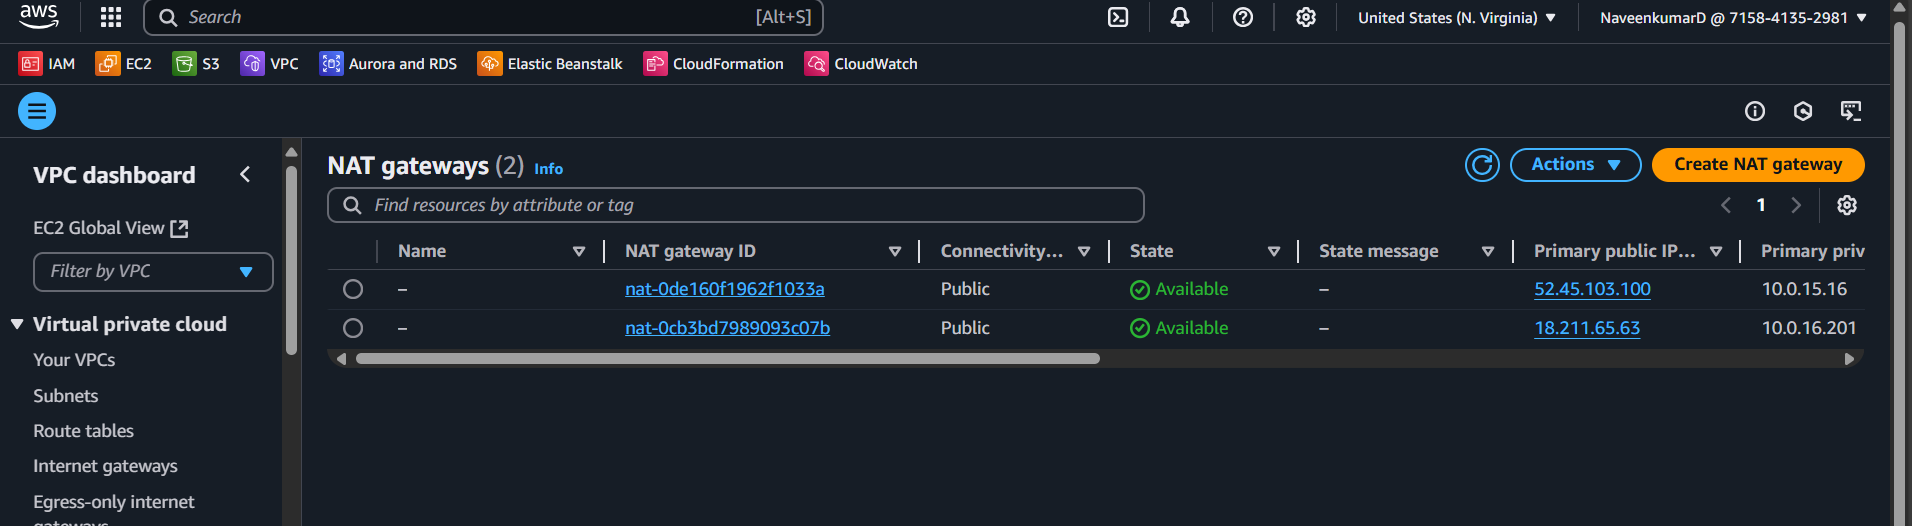This screenshot has width=1912, height=526.
Task: Click Available state of nat-0cb3bd7989093c07b
Action: tap(1179, 328)
